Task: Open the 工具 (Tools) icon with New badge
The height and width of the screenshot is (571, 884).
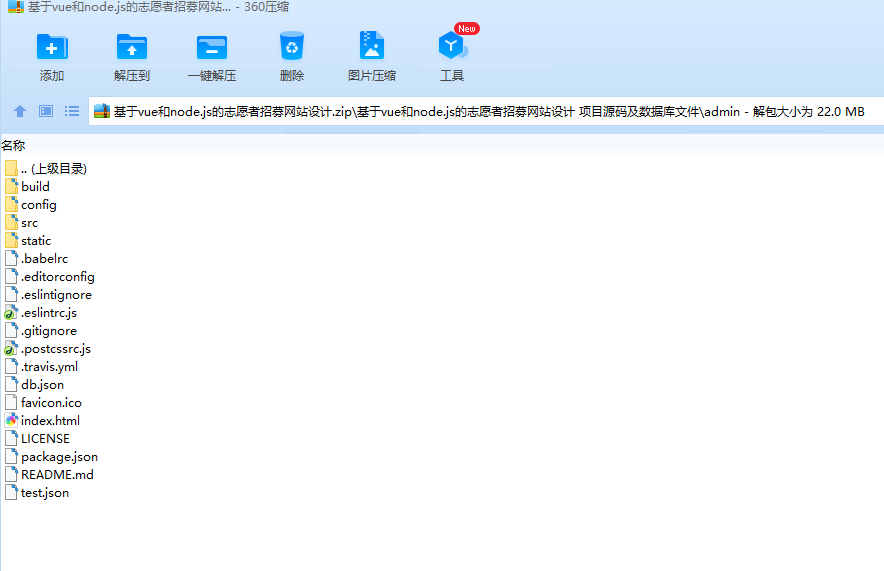Action: coord(453,46)
